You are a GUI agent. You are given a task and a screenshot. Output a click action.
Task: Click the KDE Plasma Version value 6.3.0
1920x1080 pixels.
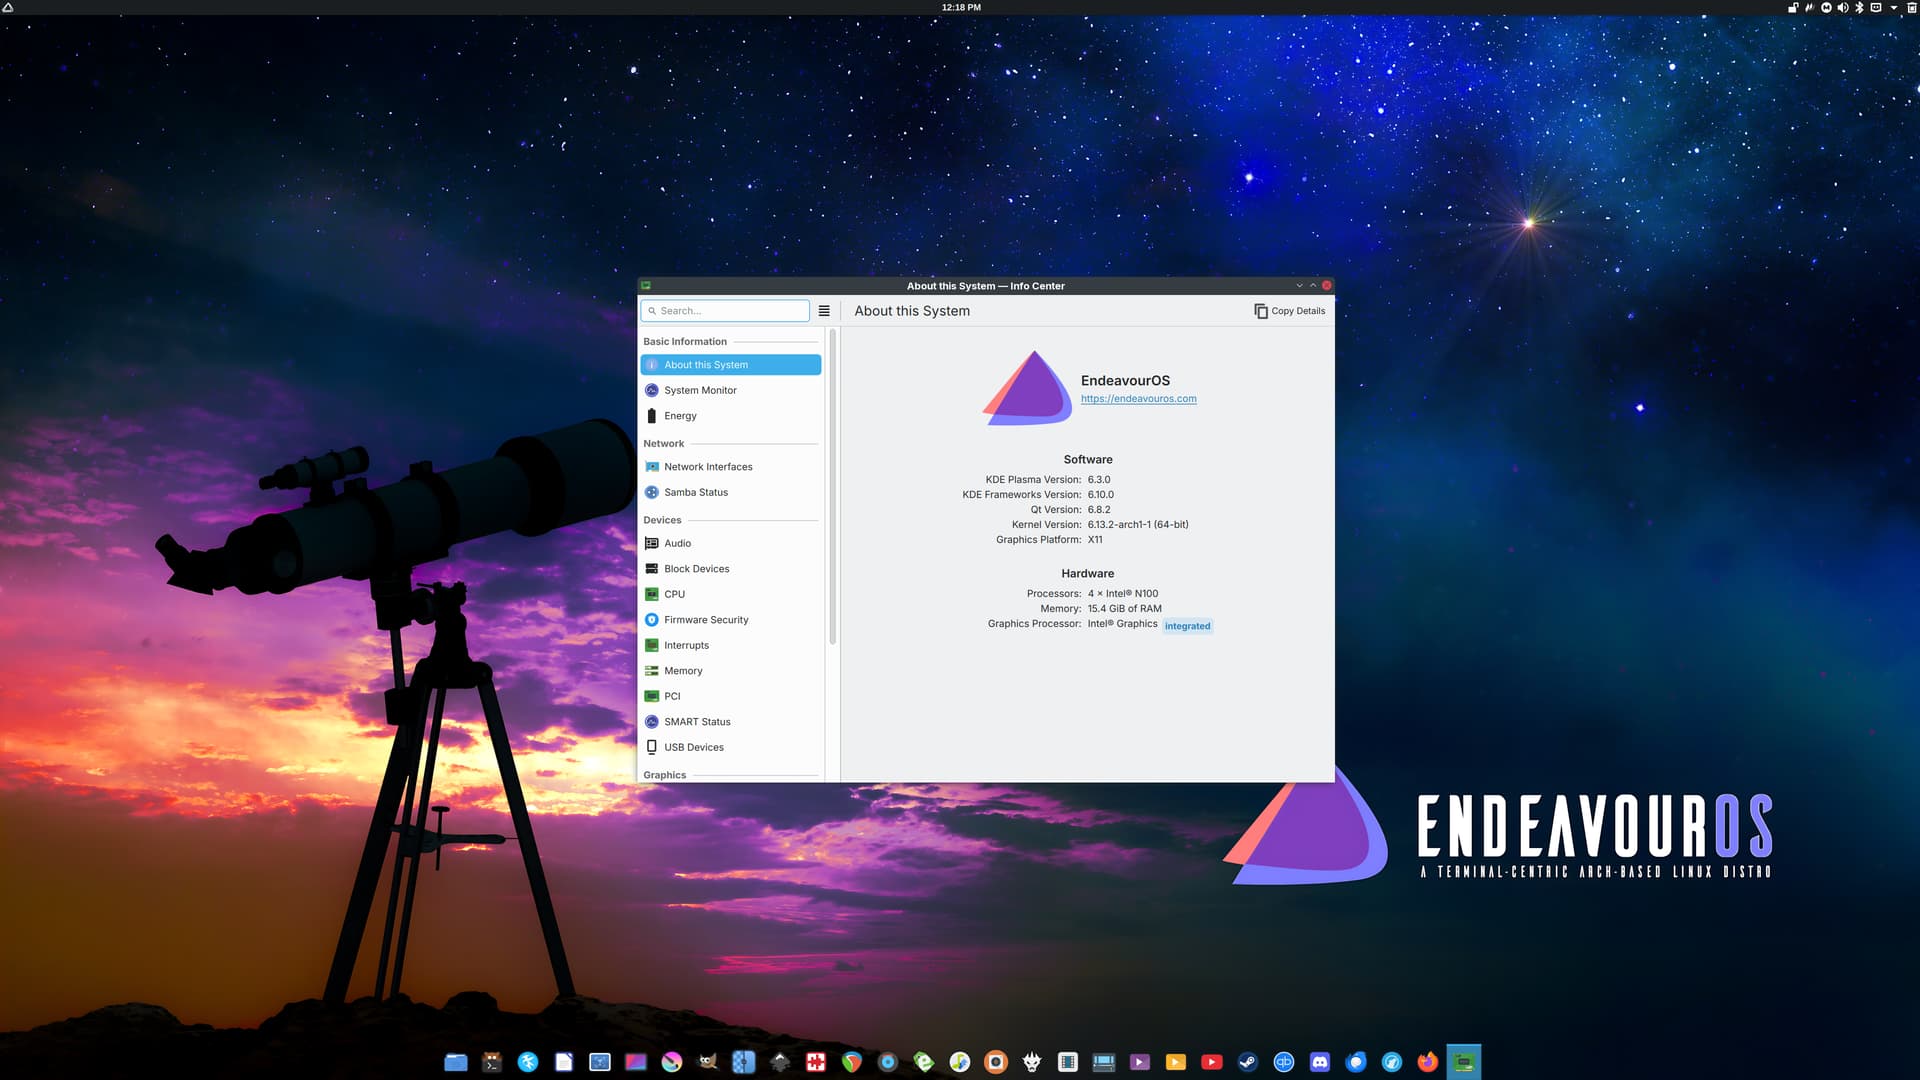(x=1099, y=479)
